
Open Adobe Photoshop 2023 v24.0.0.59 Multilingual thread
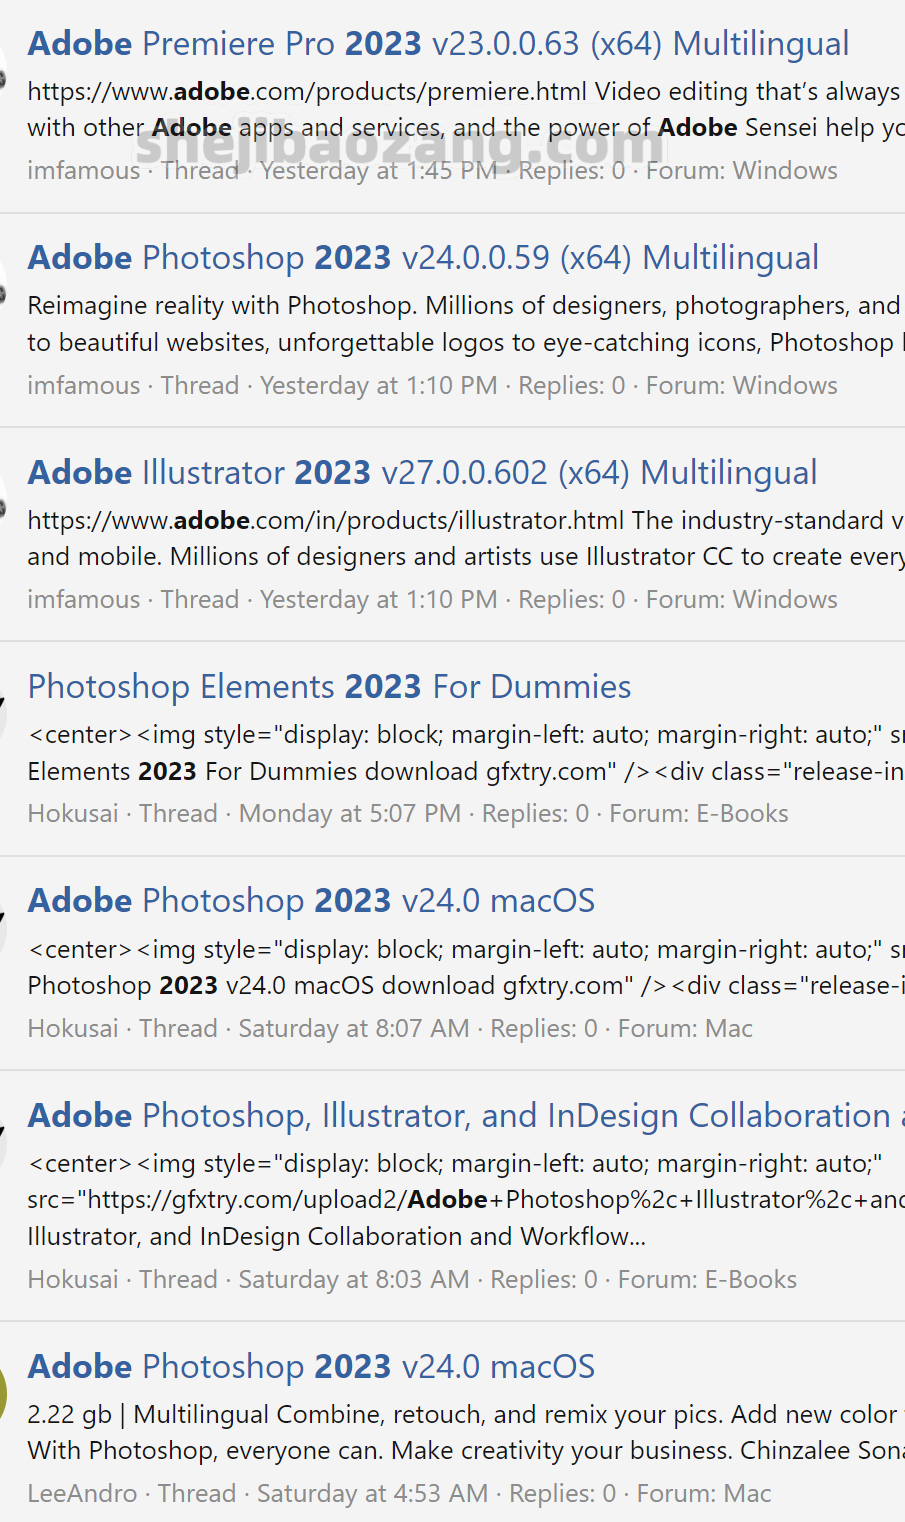(x=423, y=258)
